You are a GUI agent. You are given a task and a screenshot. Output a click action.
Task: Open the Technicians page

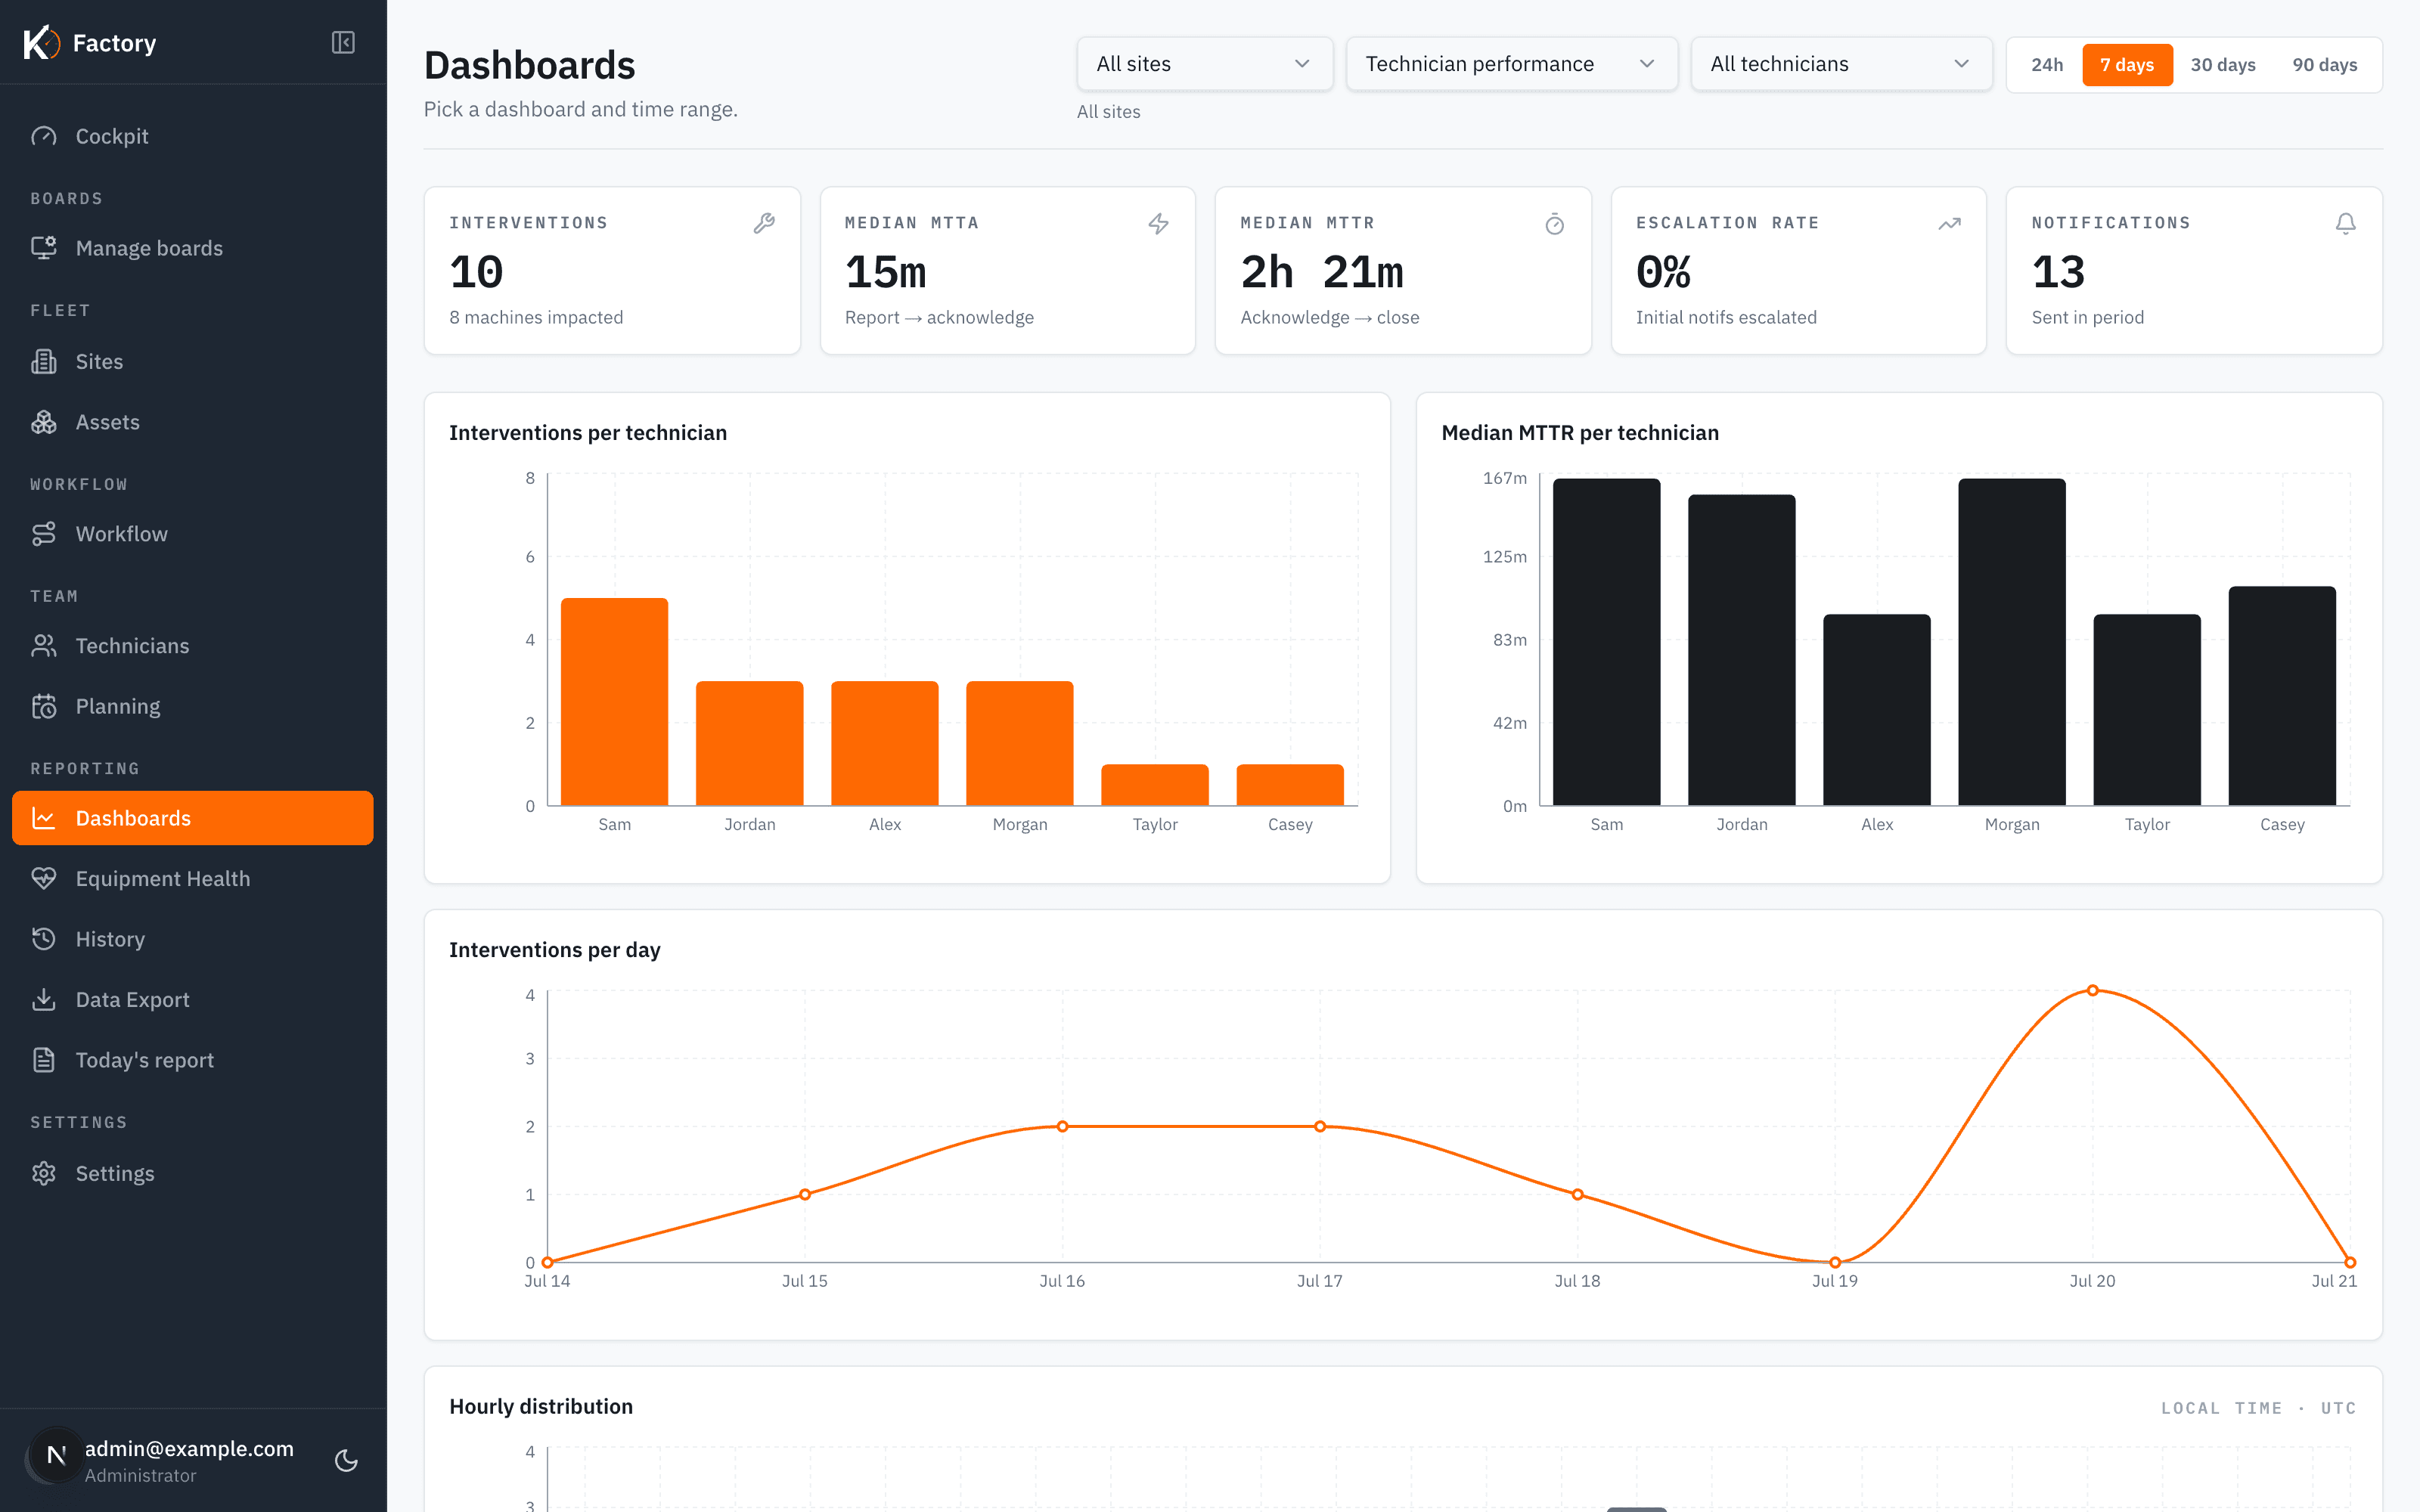pyautogui.click(x=192, y=646)
